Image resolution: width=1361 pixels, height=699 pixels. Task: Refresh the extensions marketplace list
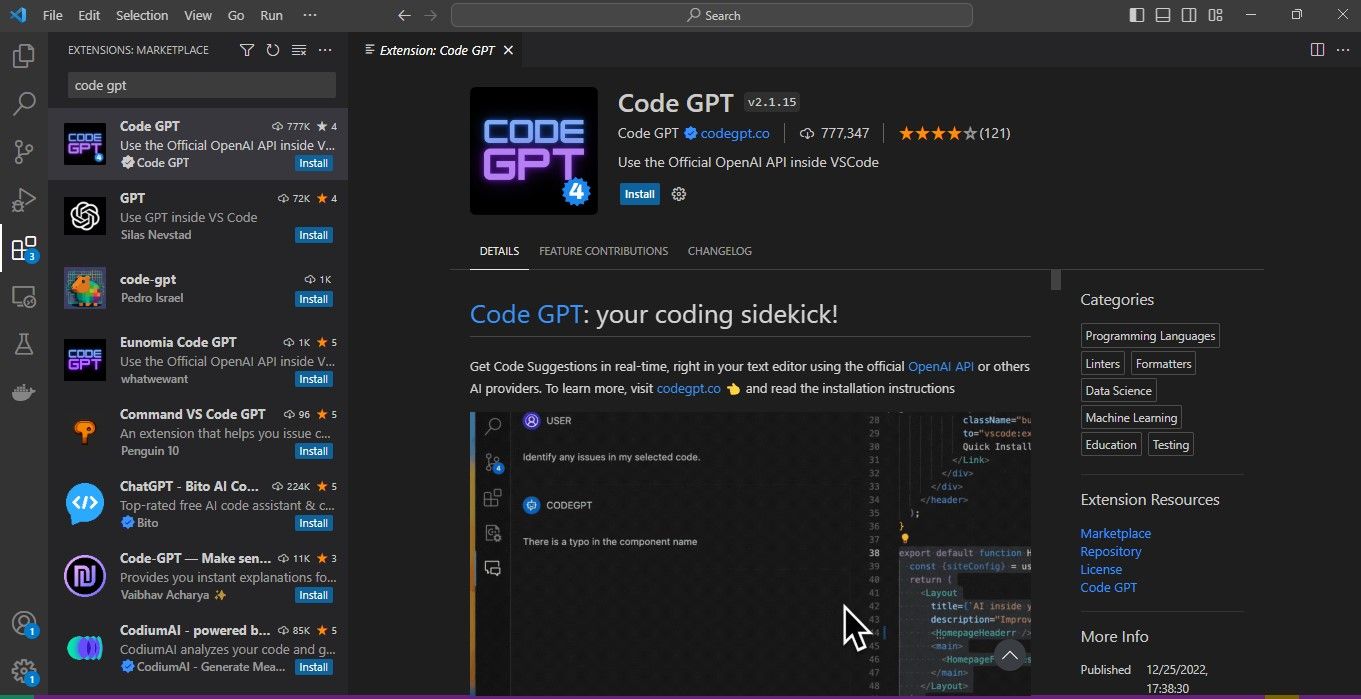tap(272, 49)
